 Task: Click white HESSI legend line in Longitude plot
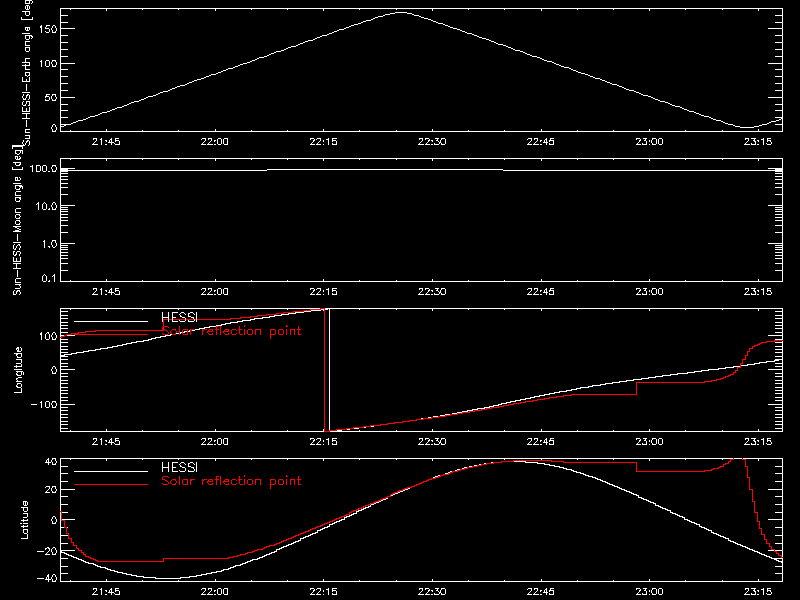pyautogui.click(x=111, y=321)
